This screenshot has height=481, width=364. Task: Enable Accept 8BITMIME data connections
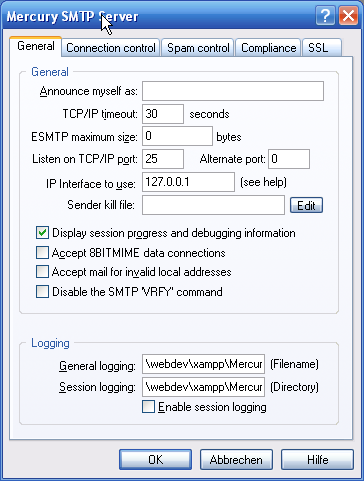click(42, 253)
